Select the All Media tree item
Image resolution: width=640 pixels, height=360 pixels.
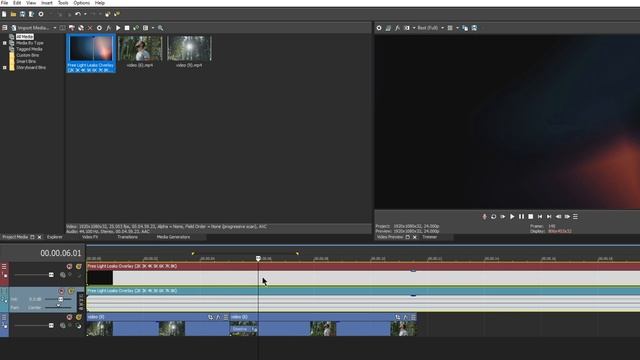(25, 37)
